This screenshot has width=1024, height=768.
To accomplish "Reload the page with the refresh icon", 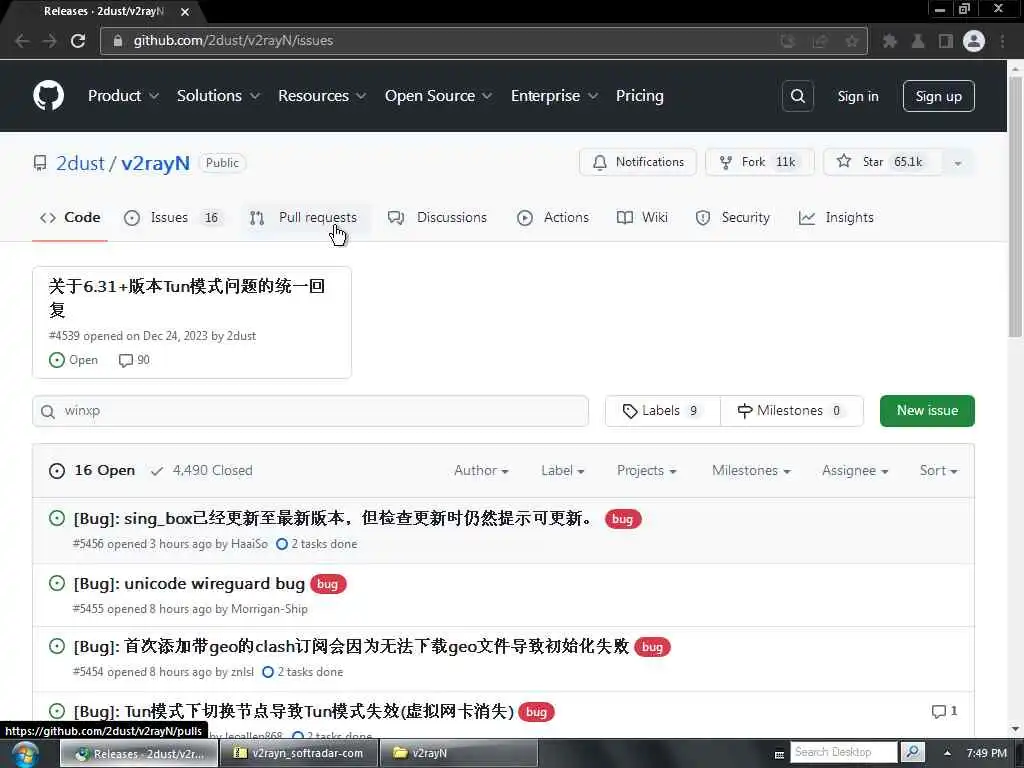I will (78, 40).
